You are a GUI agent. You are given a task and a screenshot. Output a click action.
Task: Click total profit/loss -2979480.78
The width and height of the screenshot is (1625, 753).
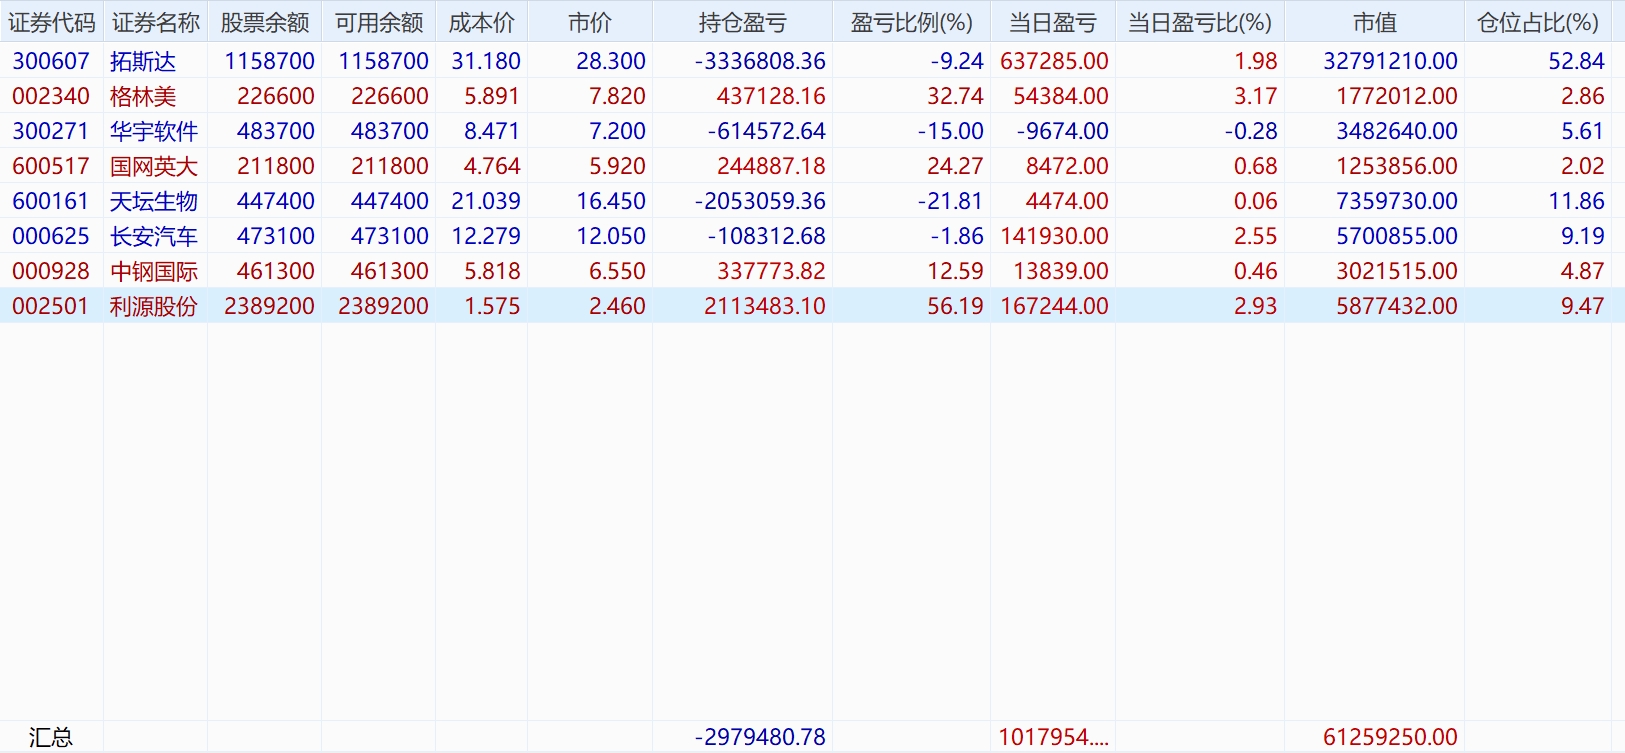click(x=760, y=737)
